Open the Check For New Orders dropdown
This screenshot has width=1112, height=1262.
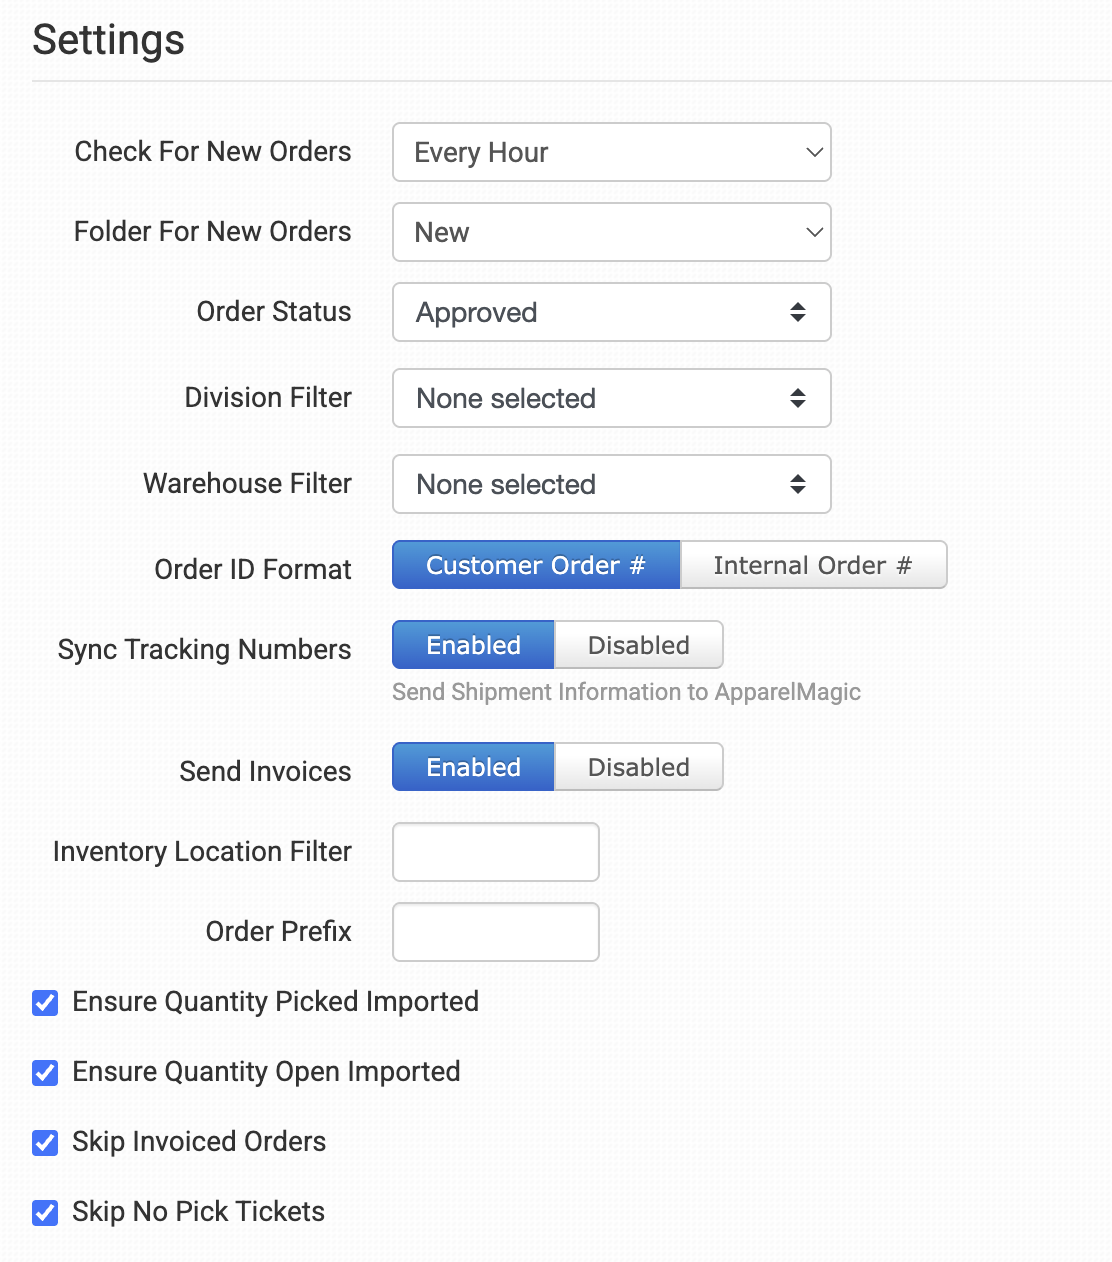click(611, 152)
